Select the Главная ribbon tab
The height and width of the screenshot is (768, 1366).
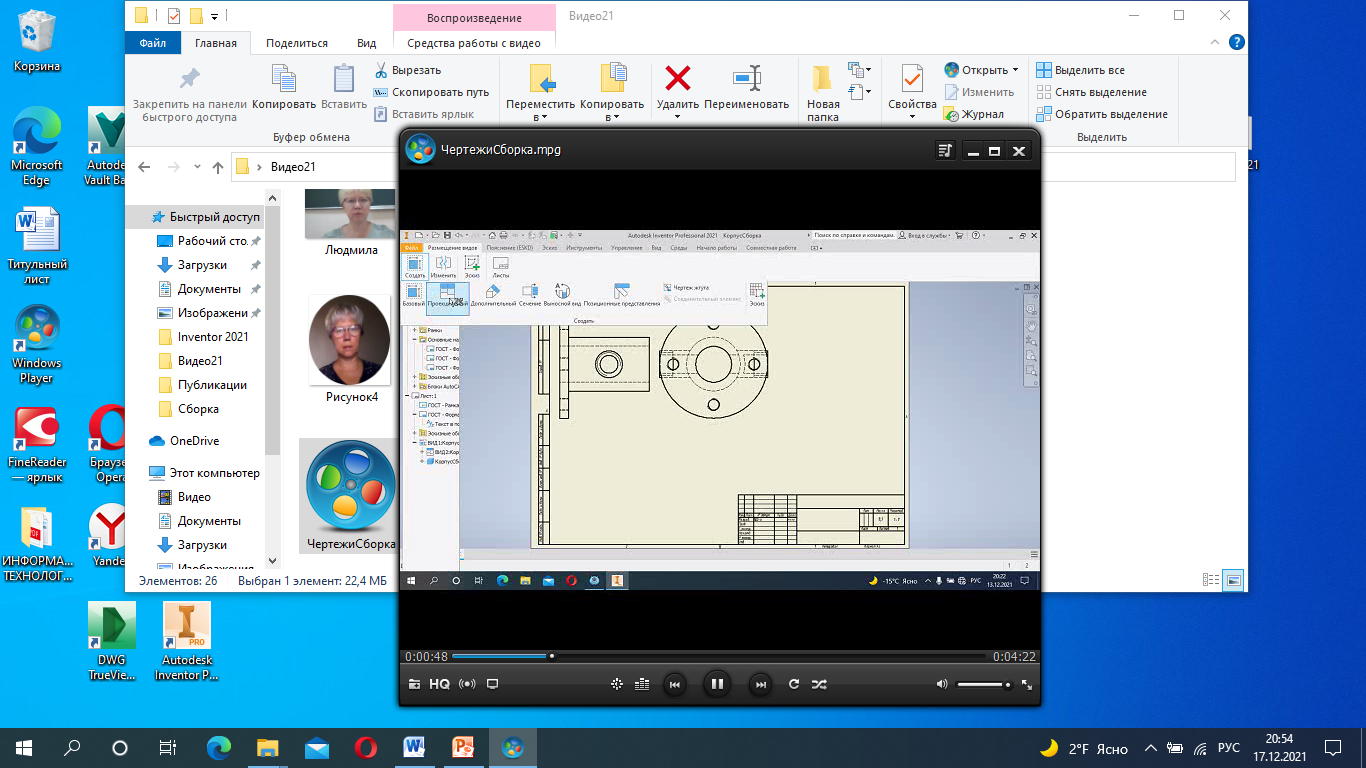(216, 43)
